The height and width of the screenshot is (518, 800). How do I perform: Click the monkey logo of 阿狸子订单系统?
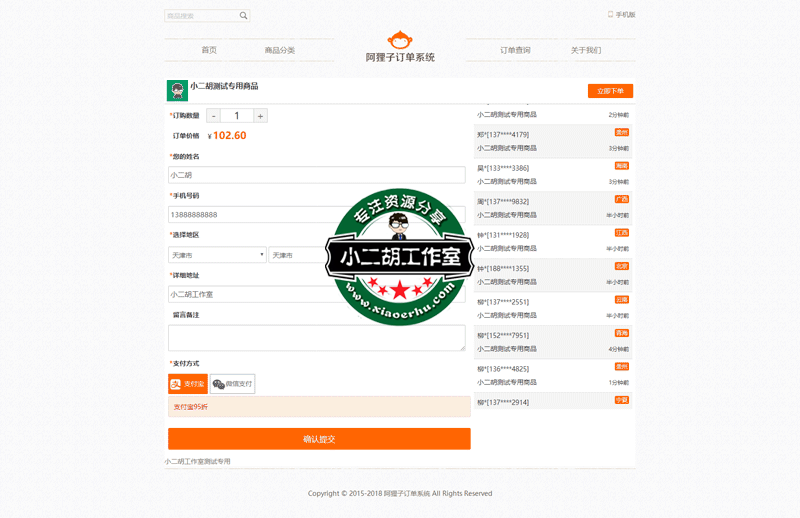click(400, 41)
